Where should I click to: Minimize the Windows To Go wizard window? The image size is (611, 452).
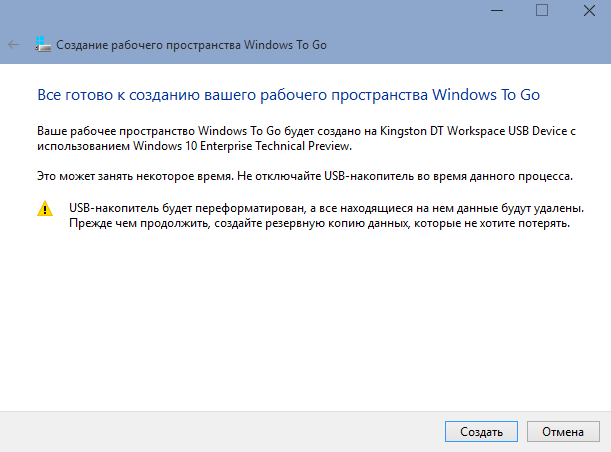pos(497,11)
